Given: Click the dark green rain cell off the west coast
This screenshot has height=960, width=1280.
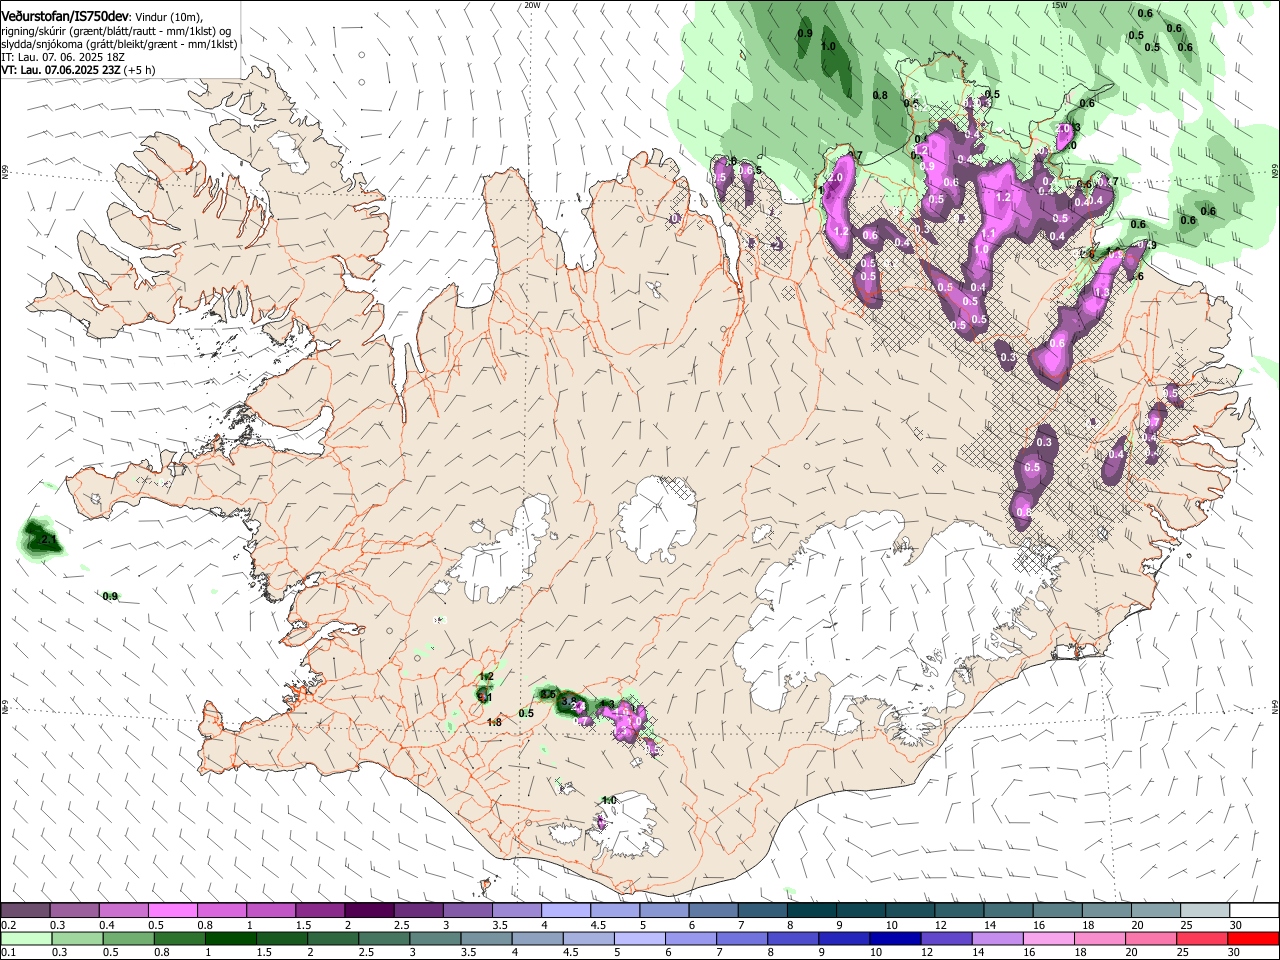Looking at the screenshot, I should pos(40,538).
